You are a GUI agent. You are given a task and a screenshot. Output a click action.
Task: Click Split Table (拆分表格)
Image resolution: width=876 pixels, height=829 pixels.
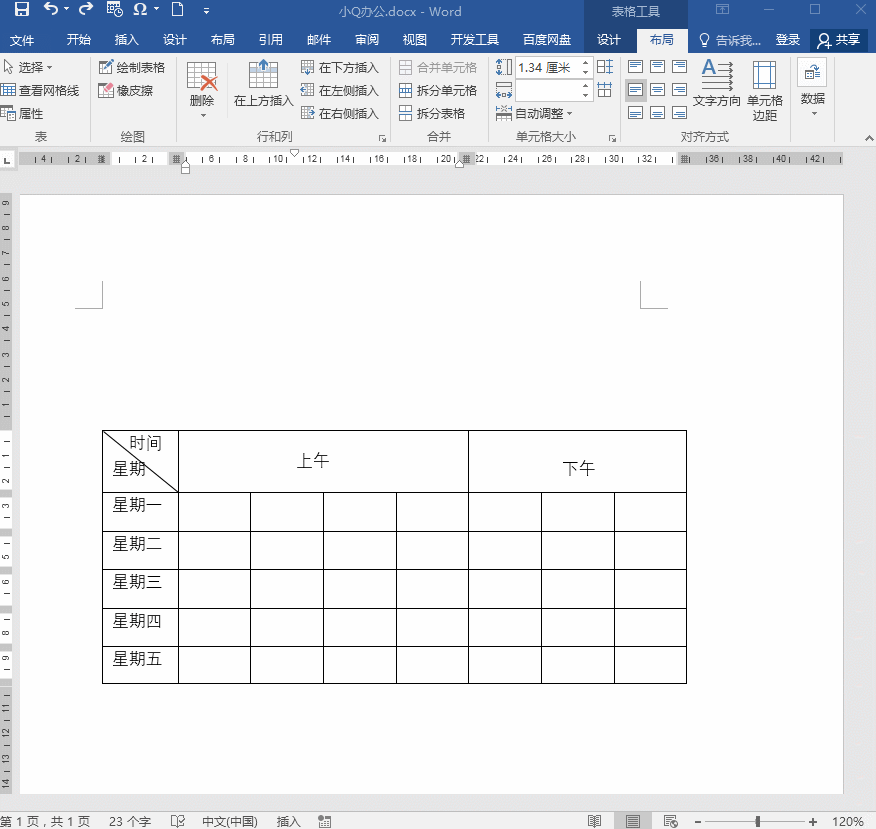click(432, 113)
